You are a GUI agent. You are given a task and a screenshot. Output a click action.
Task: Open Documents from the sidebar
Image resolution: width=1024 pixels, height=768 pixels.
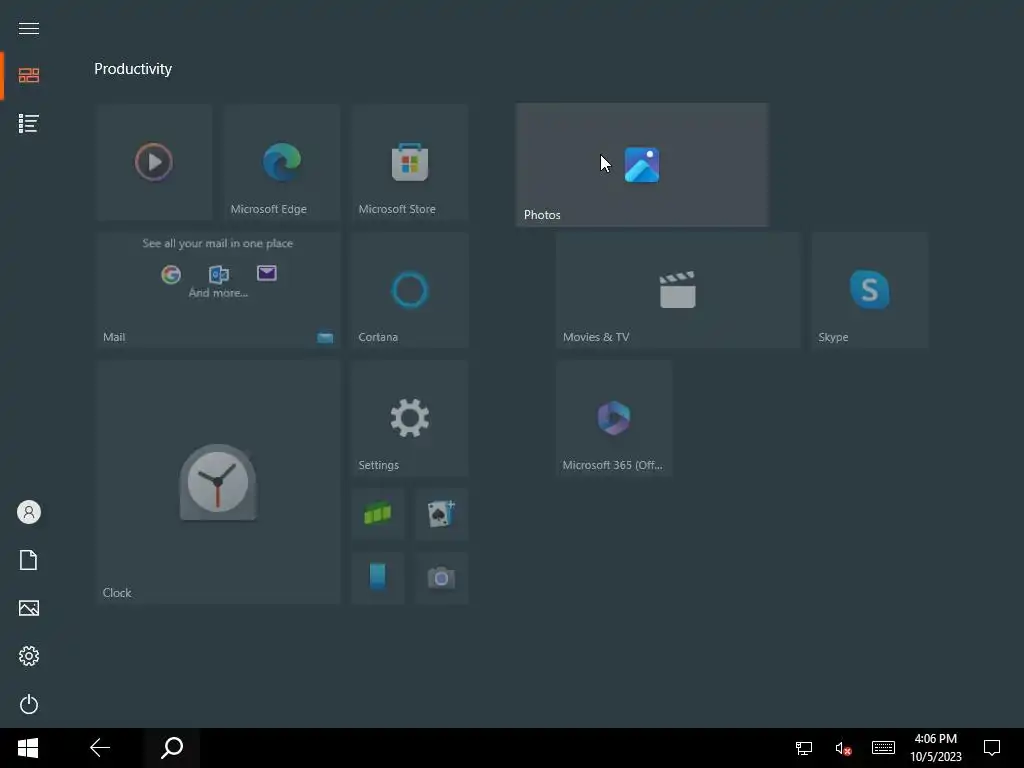point(29,560)
